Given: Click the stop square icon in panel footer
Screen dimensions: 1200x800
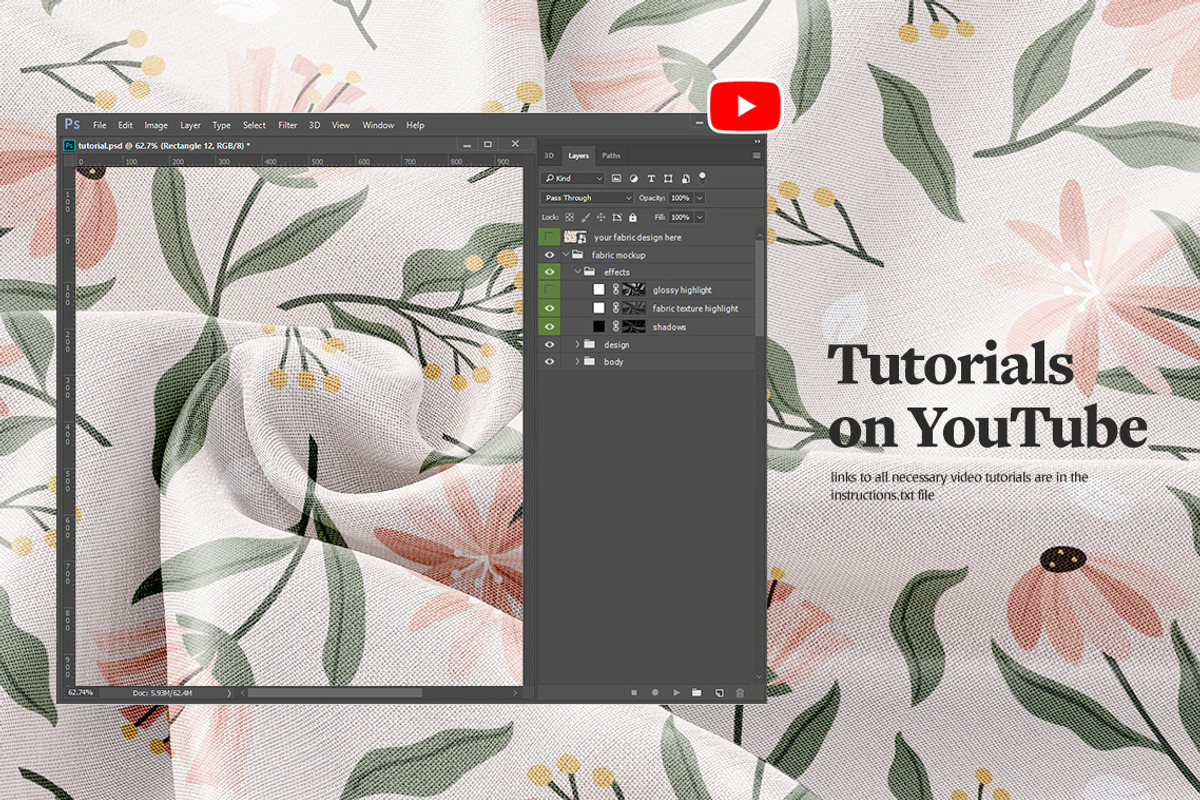Looking at the screenshot, I should pyautogui.click(x=634, y=692).
